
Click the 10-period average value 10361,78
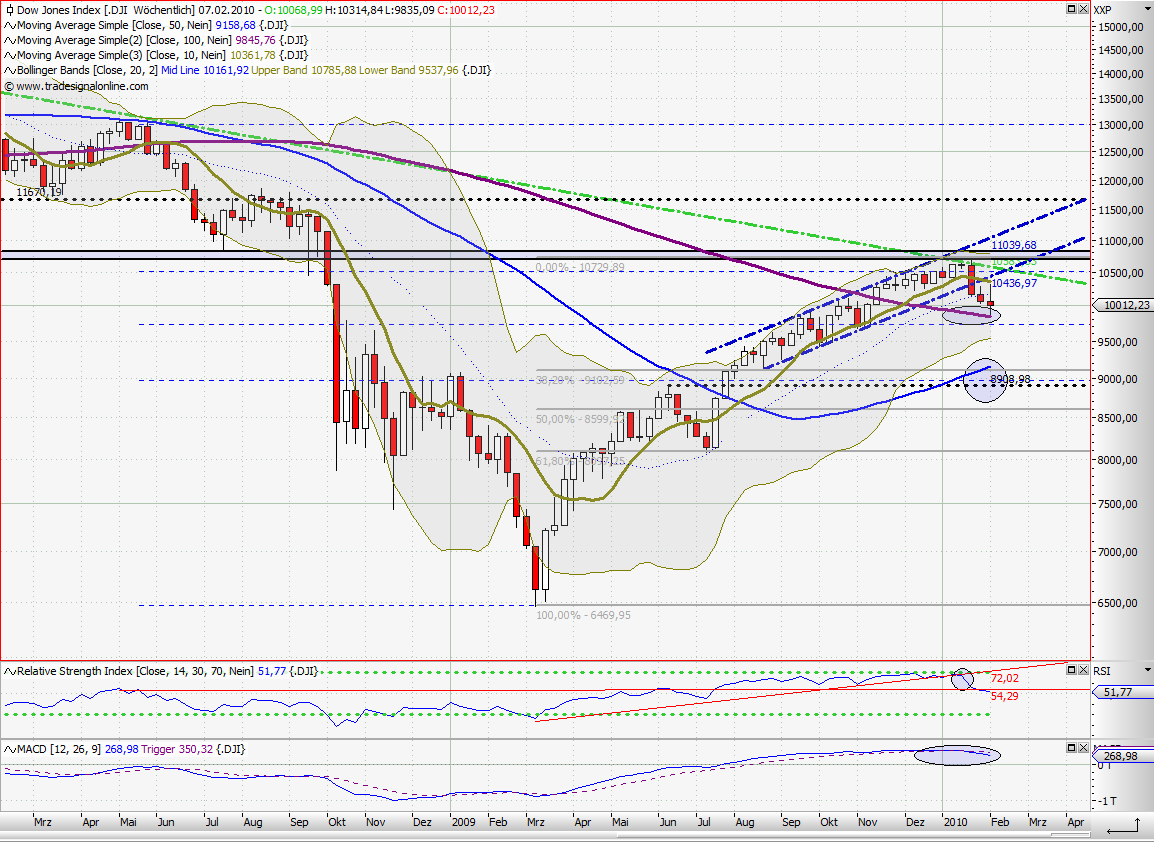coord(253,55)
